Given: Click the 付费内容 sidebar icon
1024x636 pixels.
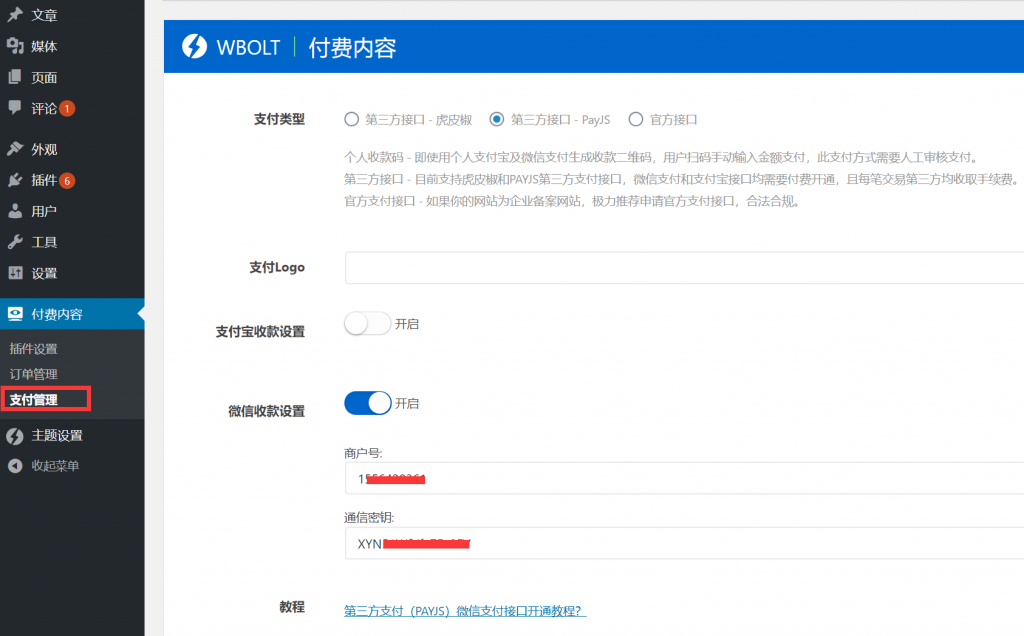Looking at the screenshot, I should click(x=15, y=314).
